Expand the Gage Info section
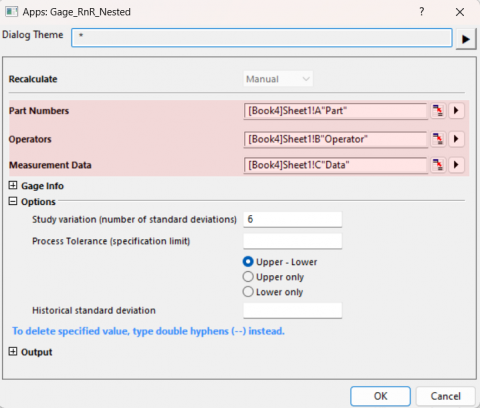The width and height of the screenshot is (480, 408). (x=13, y=185)
